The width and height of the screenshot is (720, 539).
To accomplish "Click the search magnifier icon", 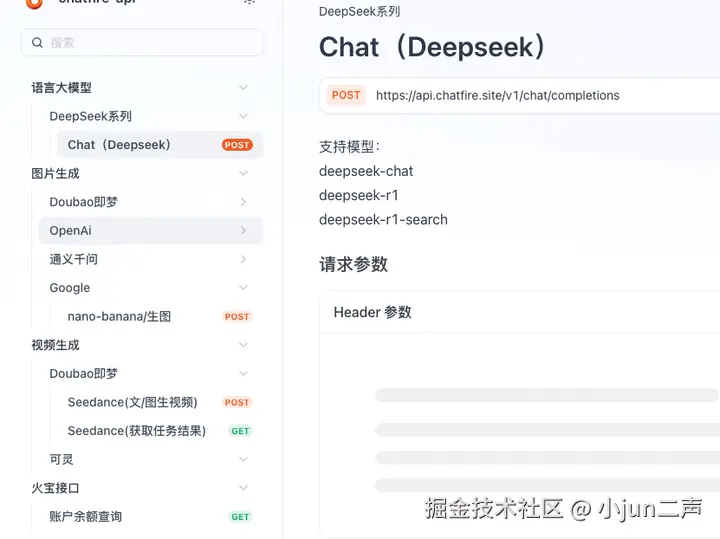I will pos(37,43).
